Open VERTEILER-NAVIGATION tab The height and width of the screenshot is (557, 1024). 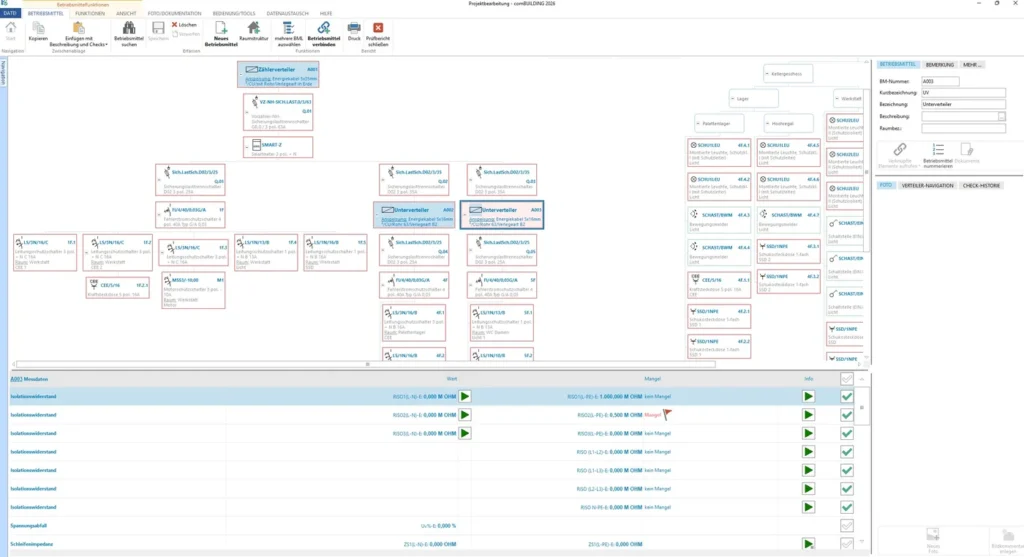pyautogui.click(x=927, y=185)
